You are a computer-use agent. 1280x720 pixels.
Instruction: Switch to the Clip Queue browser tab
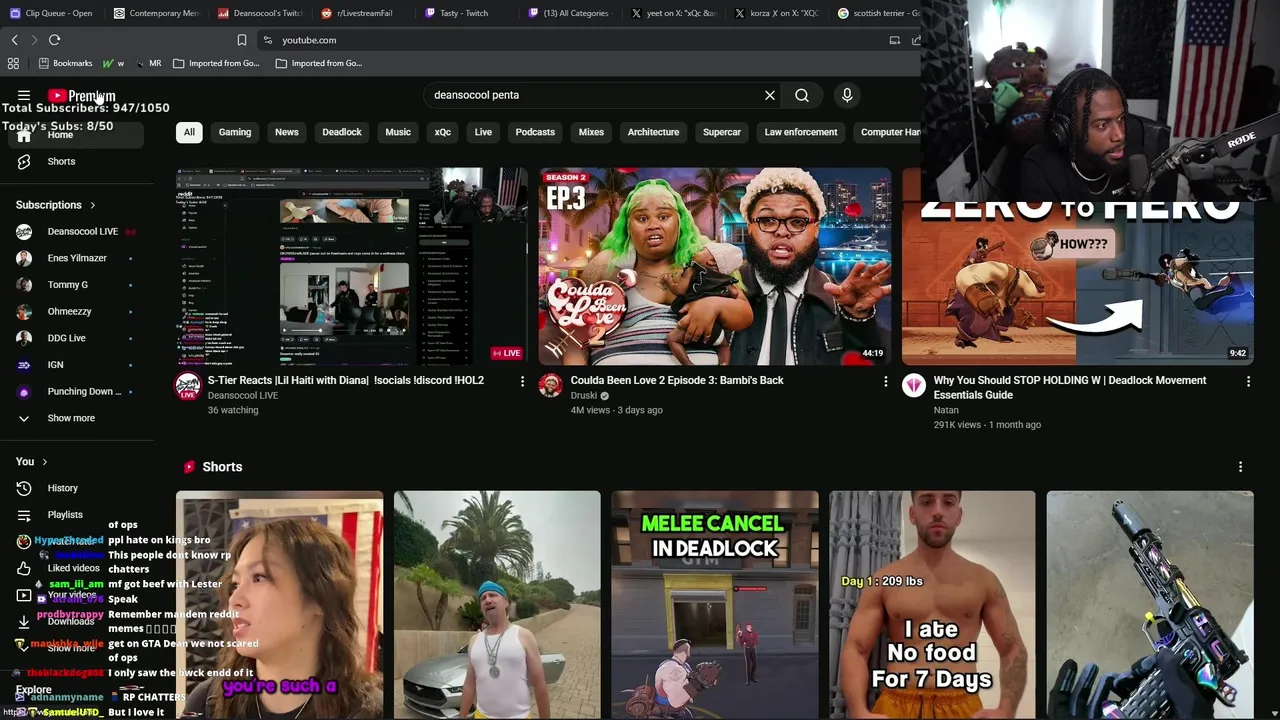coord(51,13)
